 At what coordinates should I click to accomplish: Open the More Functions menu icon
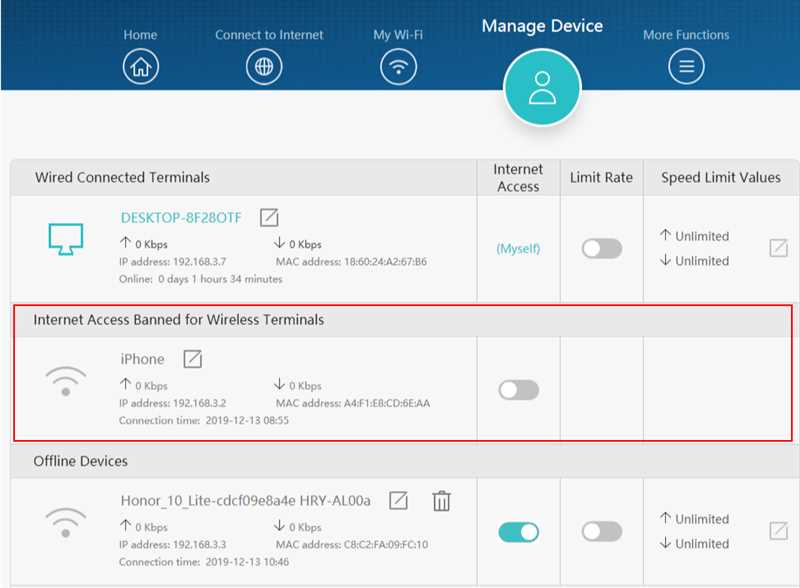(686, 67)
